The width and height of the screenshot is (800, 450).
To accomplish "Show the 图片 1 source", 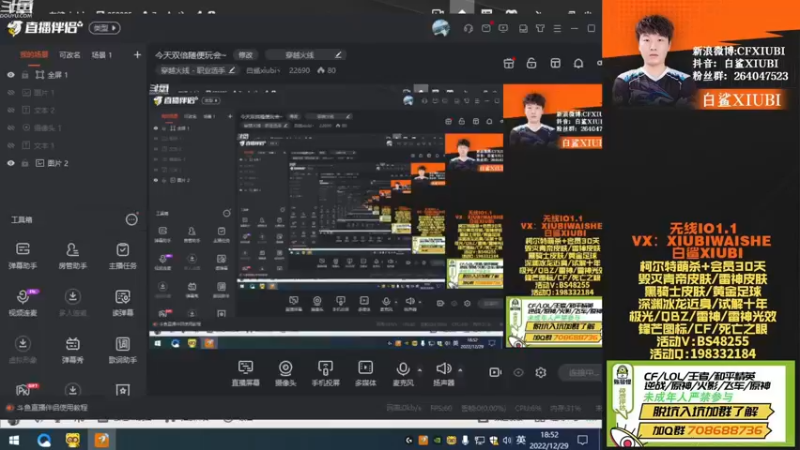I will click(x=11, y=92).
